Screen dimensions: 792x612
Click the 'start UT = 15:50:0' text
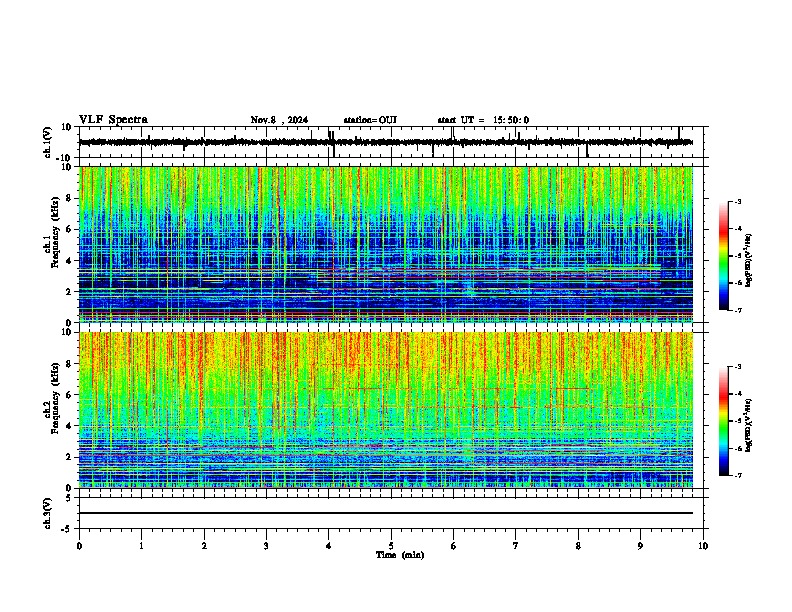click(483, 120)
